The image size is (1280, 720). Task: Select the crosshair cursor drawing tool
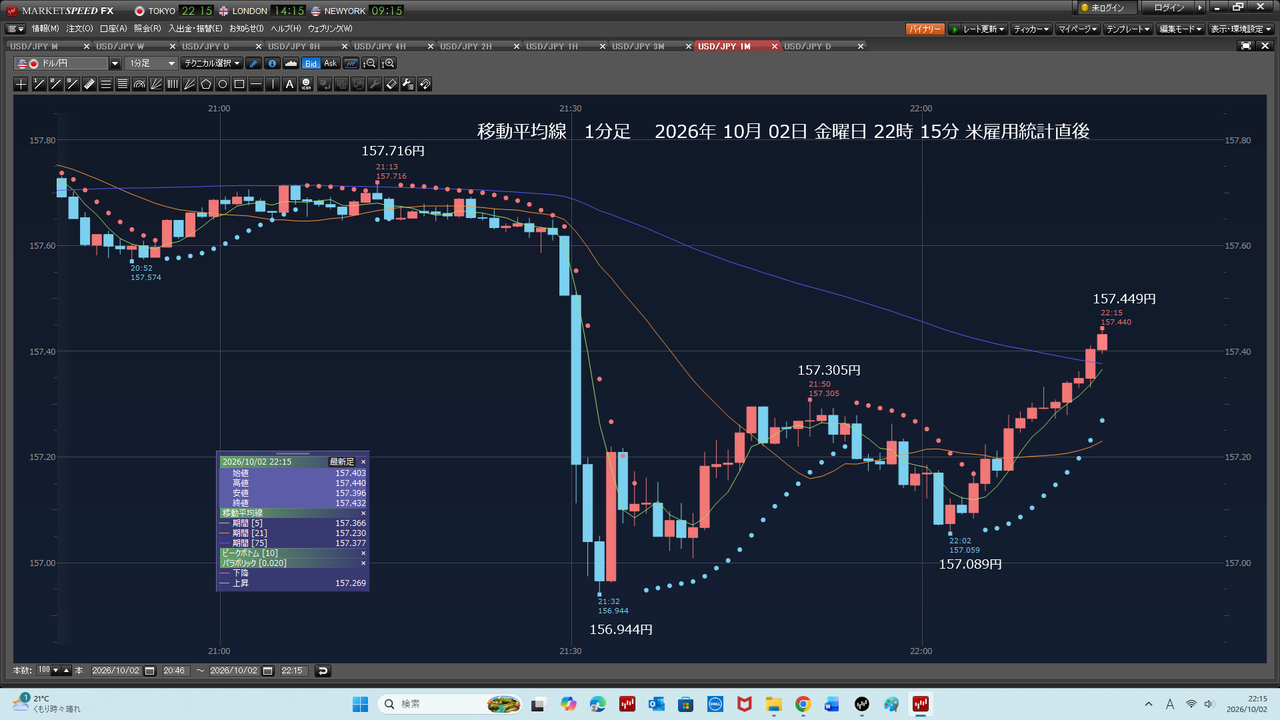pyautogui.click(x=21, y=84)
